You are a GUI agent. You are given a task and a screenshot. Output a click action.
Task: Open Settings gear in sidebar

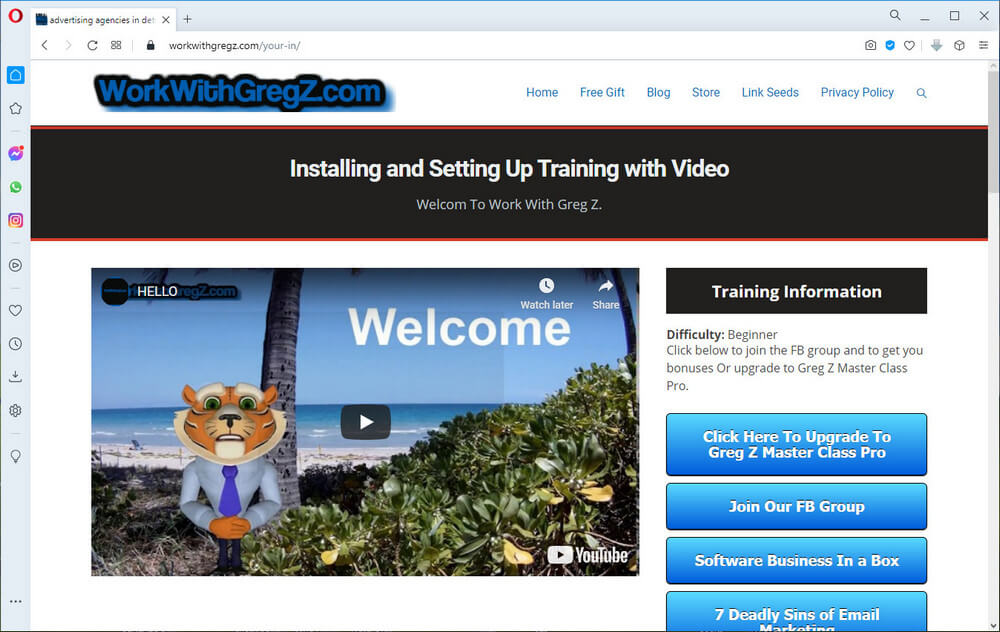[x=15, y=411]
